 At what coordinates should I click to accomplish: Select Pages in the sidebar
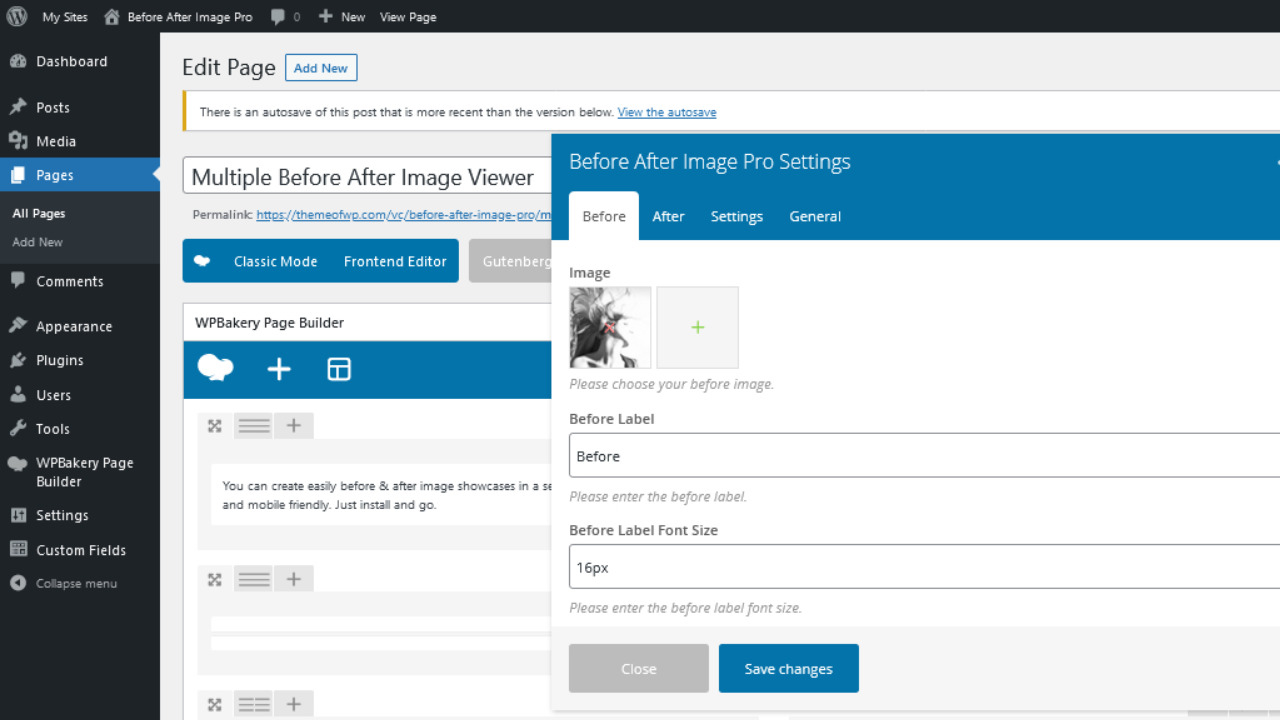point(80,175)
